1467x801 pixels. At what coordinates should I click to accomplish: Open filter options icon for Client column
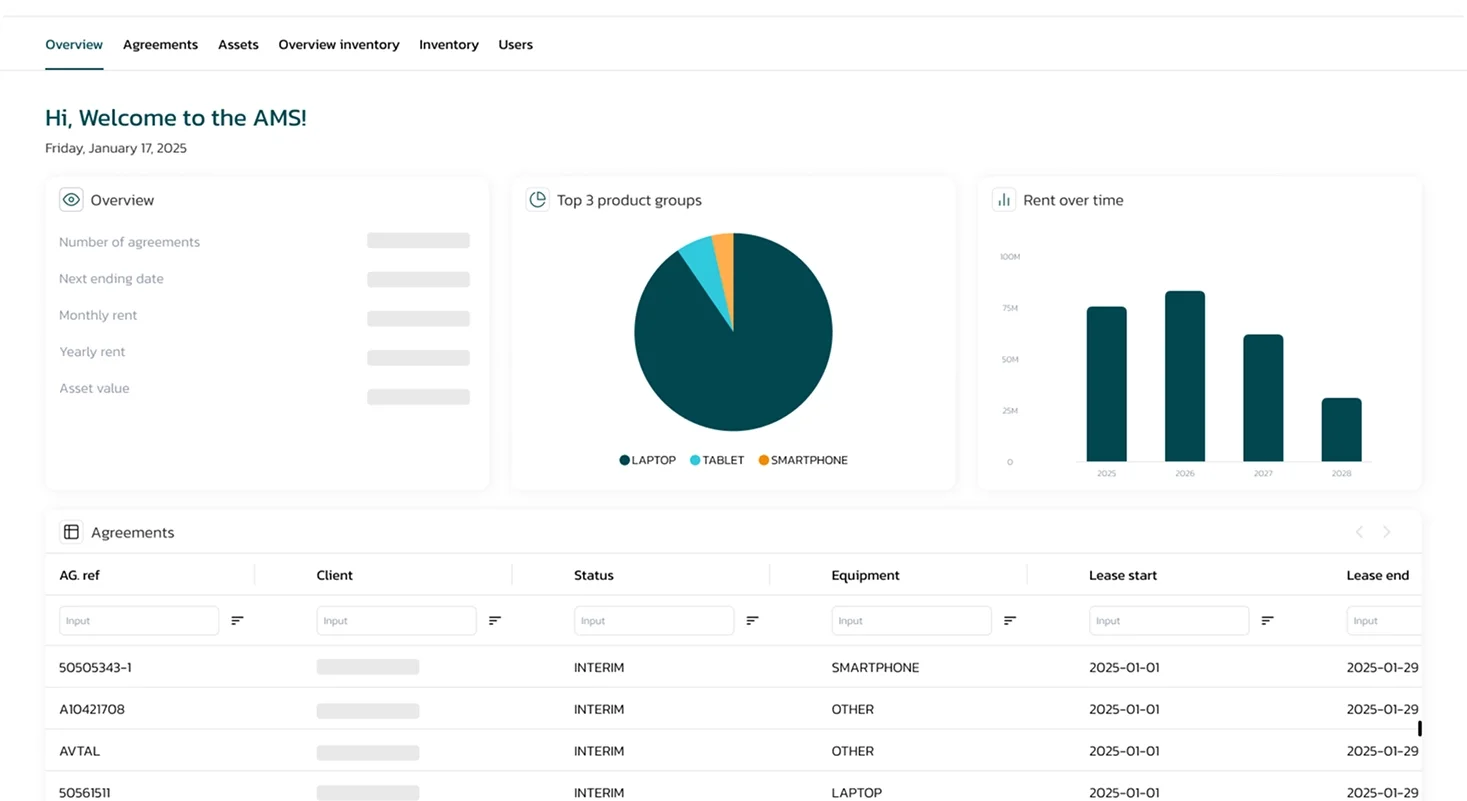495,621
